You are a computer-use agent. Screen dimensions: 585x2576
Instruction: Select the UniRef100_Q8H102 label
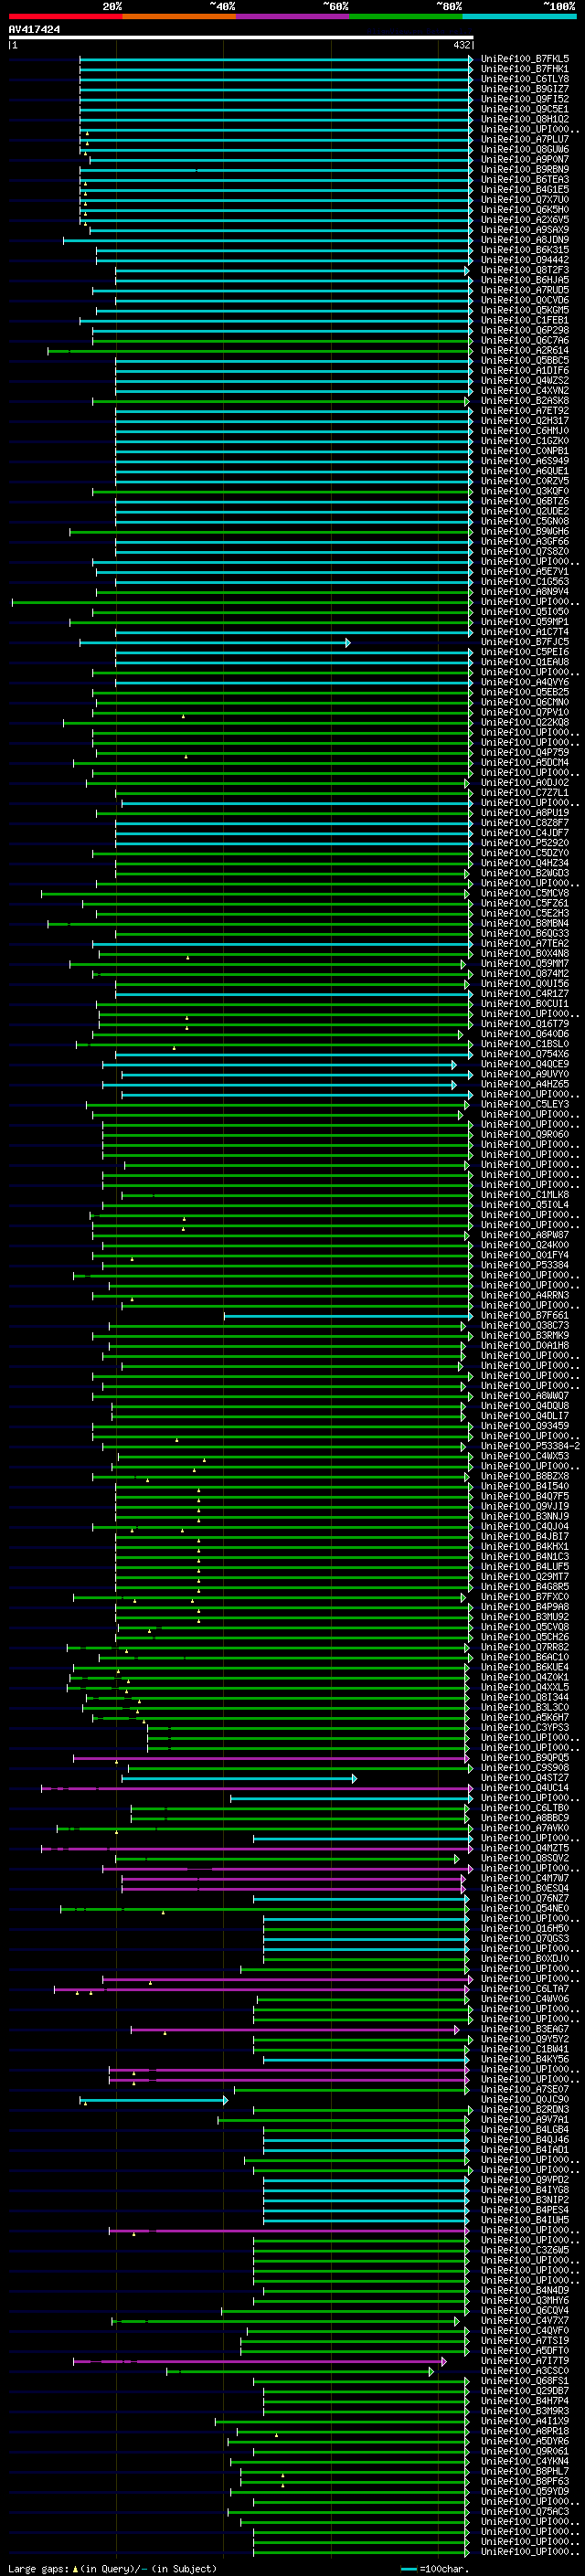pos(525,119)
